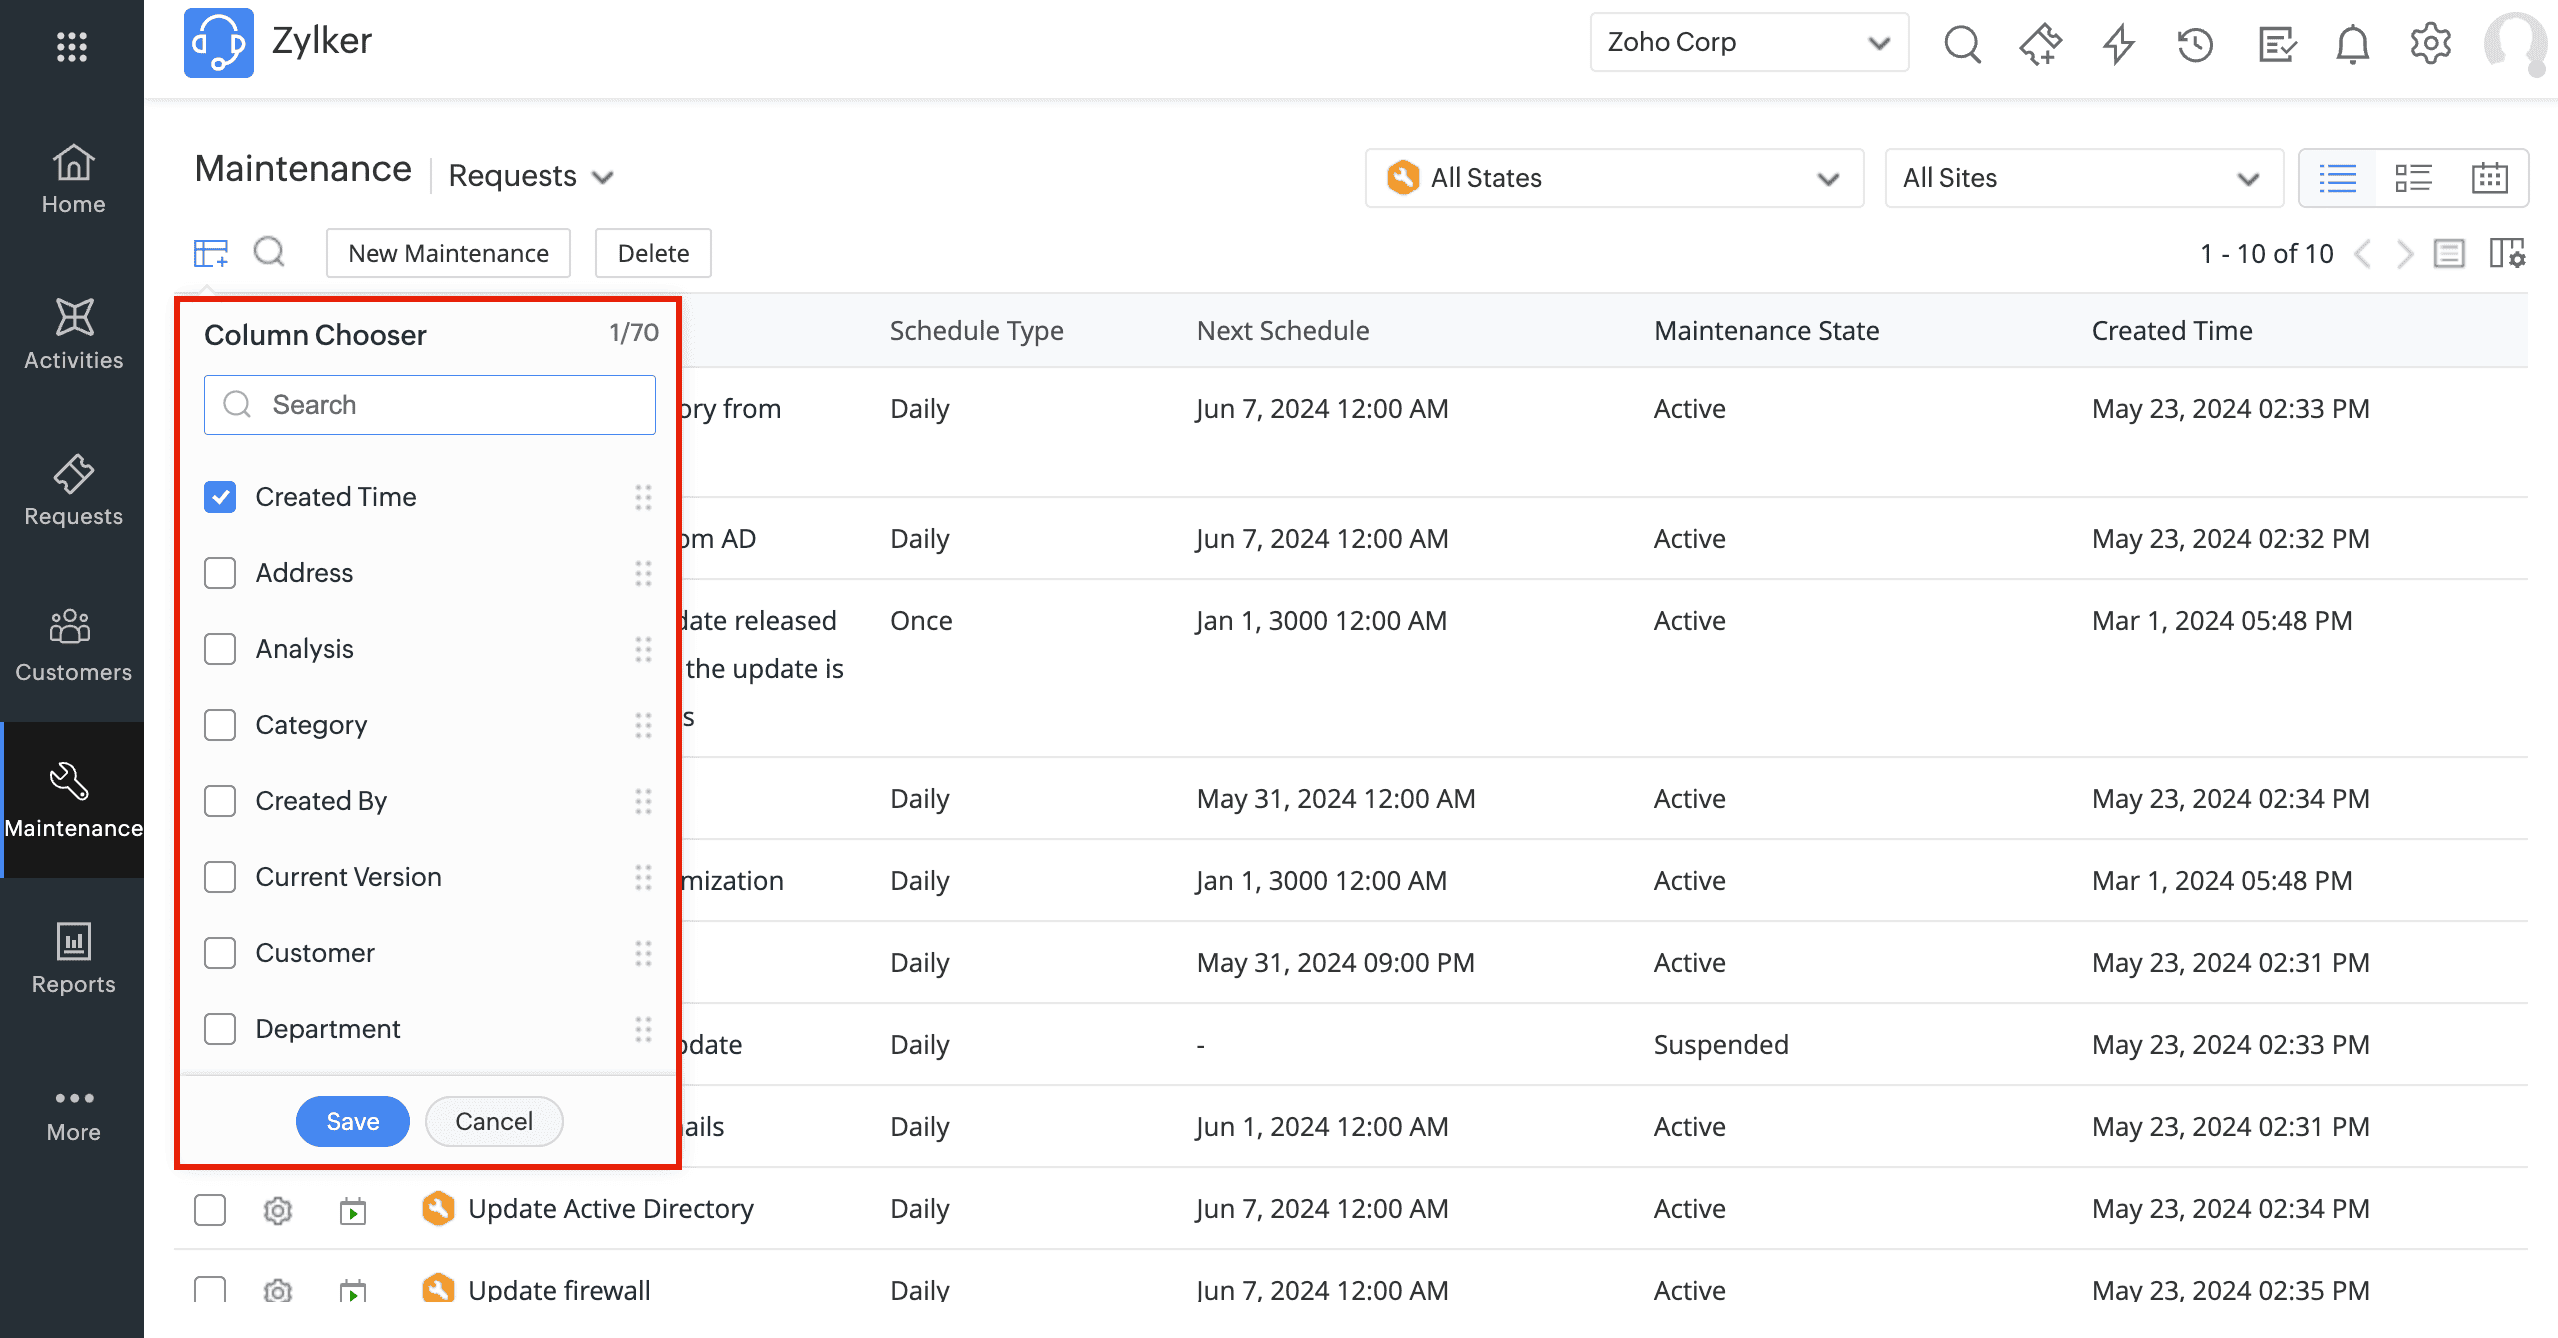Click the Column Chooser search field
This screenshot has height=1338, width=2558.
click(430, 405)
